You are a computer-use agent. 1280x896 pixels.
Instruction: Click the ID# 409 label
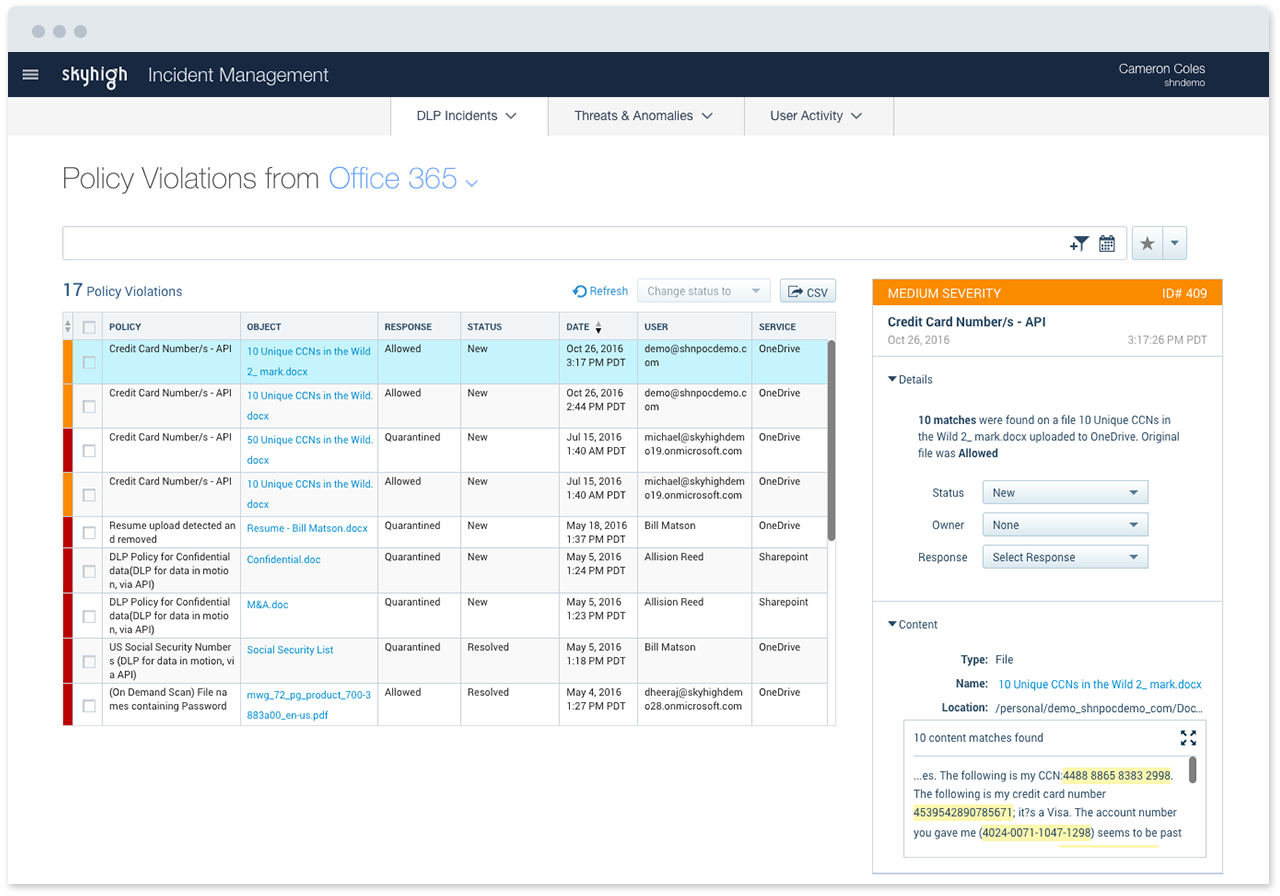[1184, 293]
